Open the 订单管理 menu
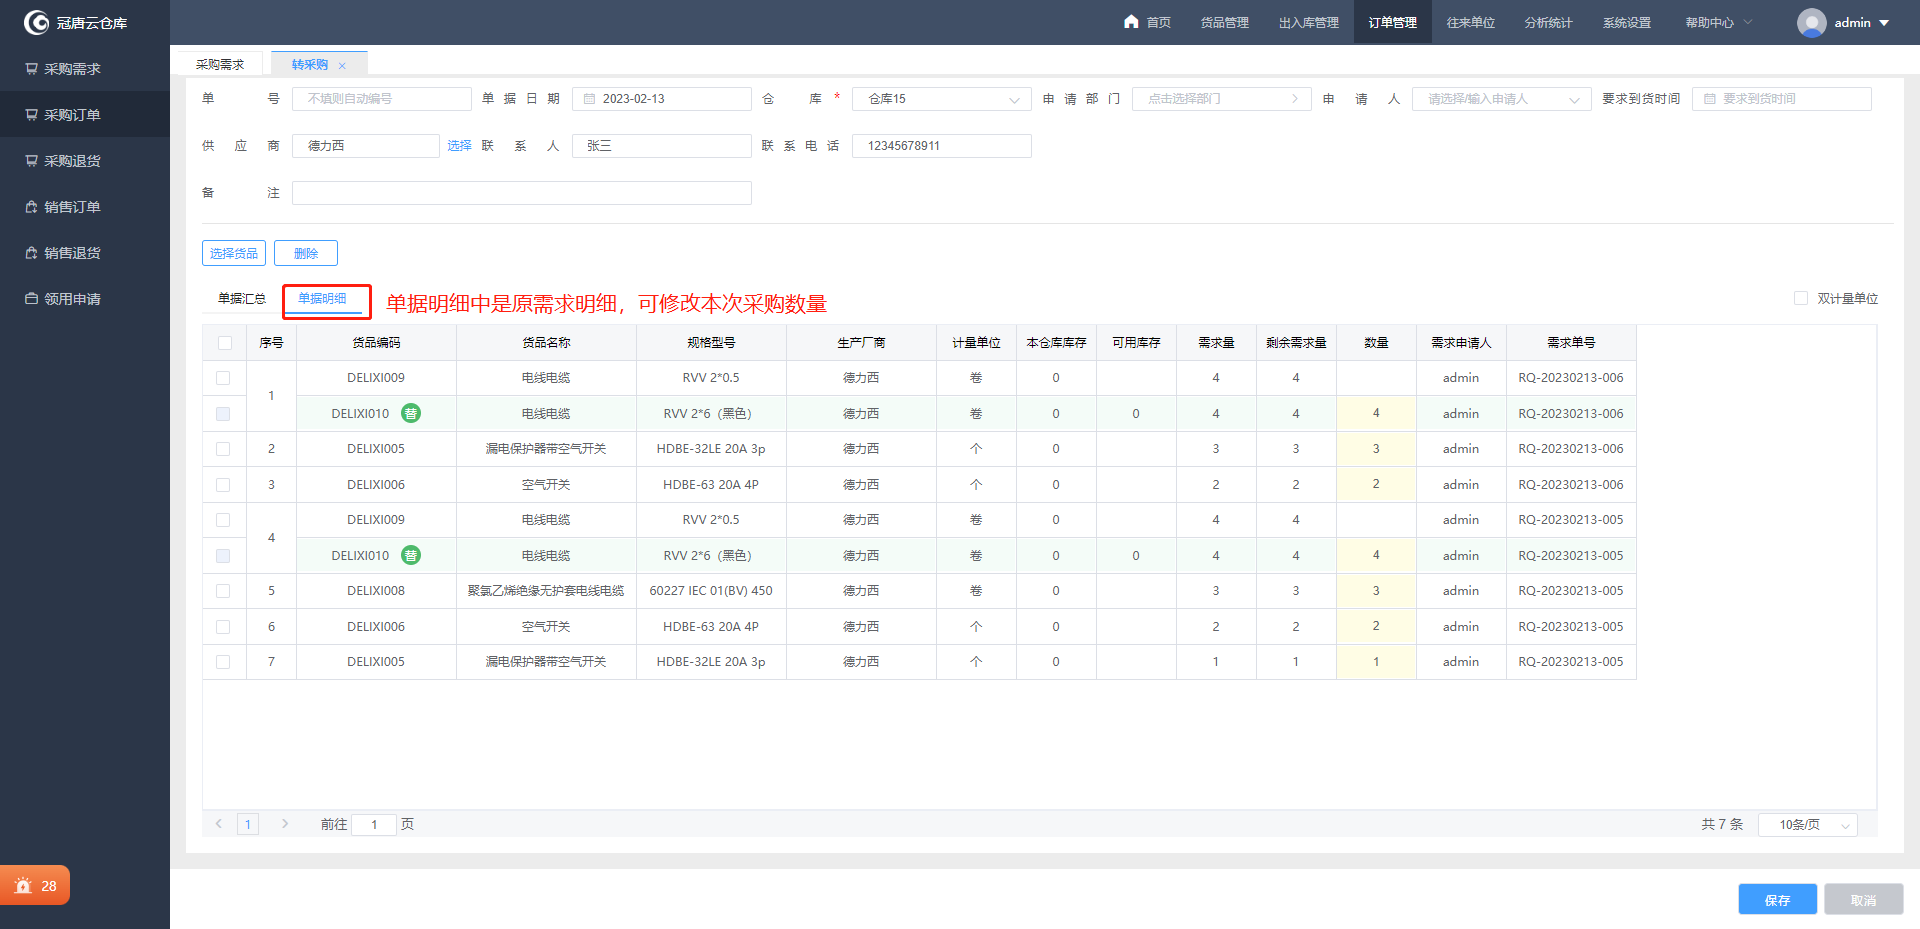The width and height of the screenshot is (1920, 929). [1392, 22]
